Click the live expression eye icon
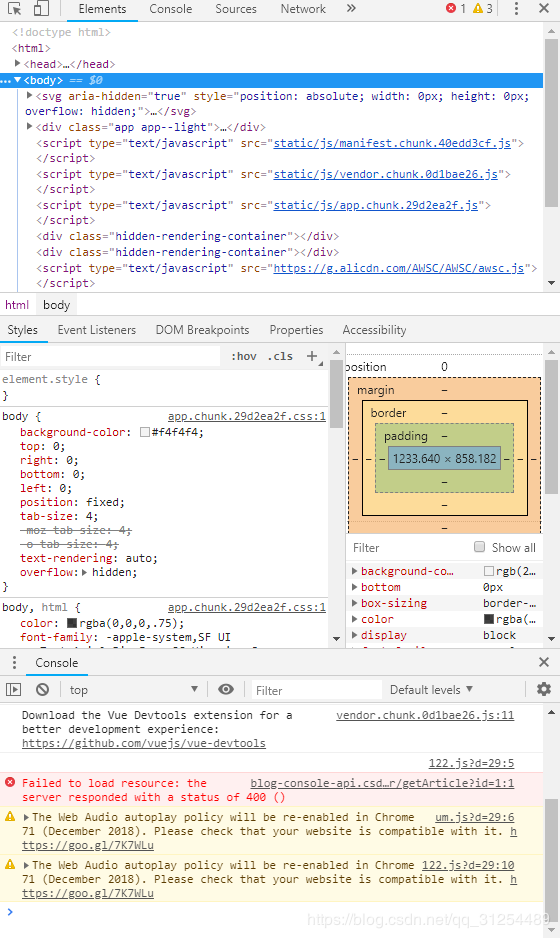This screenshot has height=938, width=560. click(x=226, y=689)
